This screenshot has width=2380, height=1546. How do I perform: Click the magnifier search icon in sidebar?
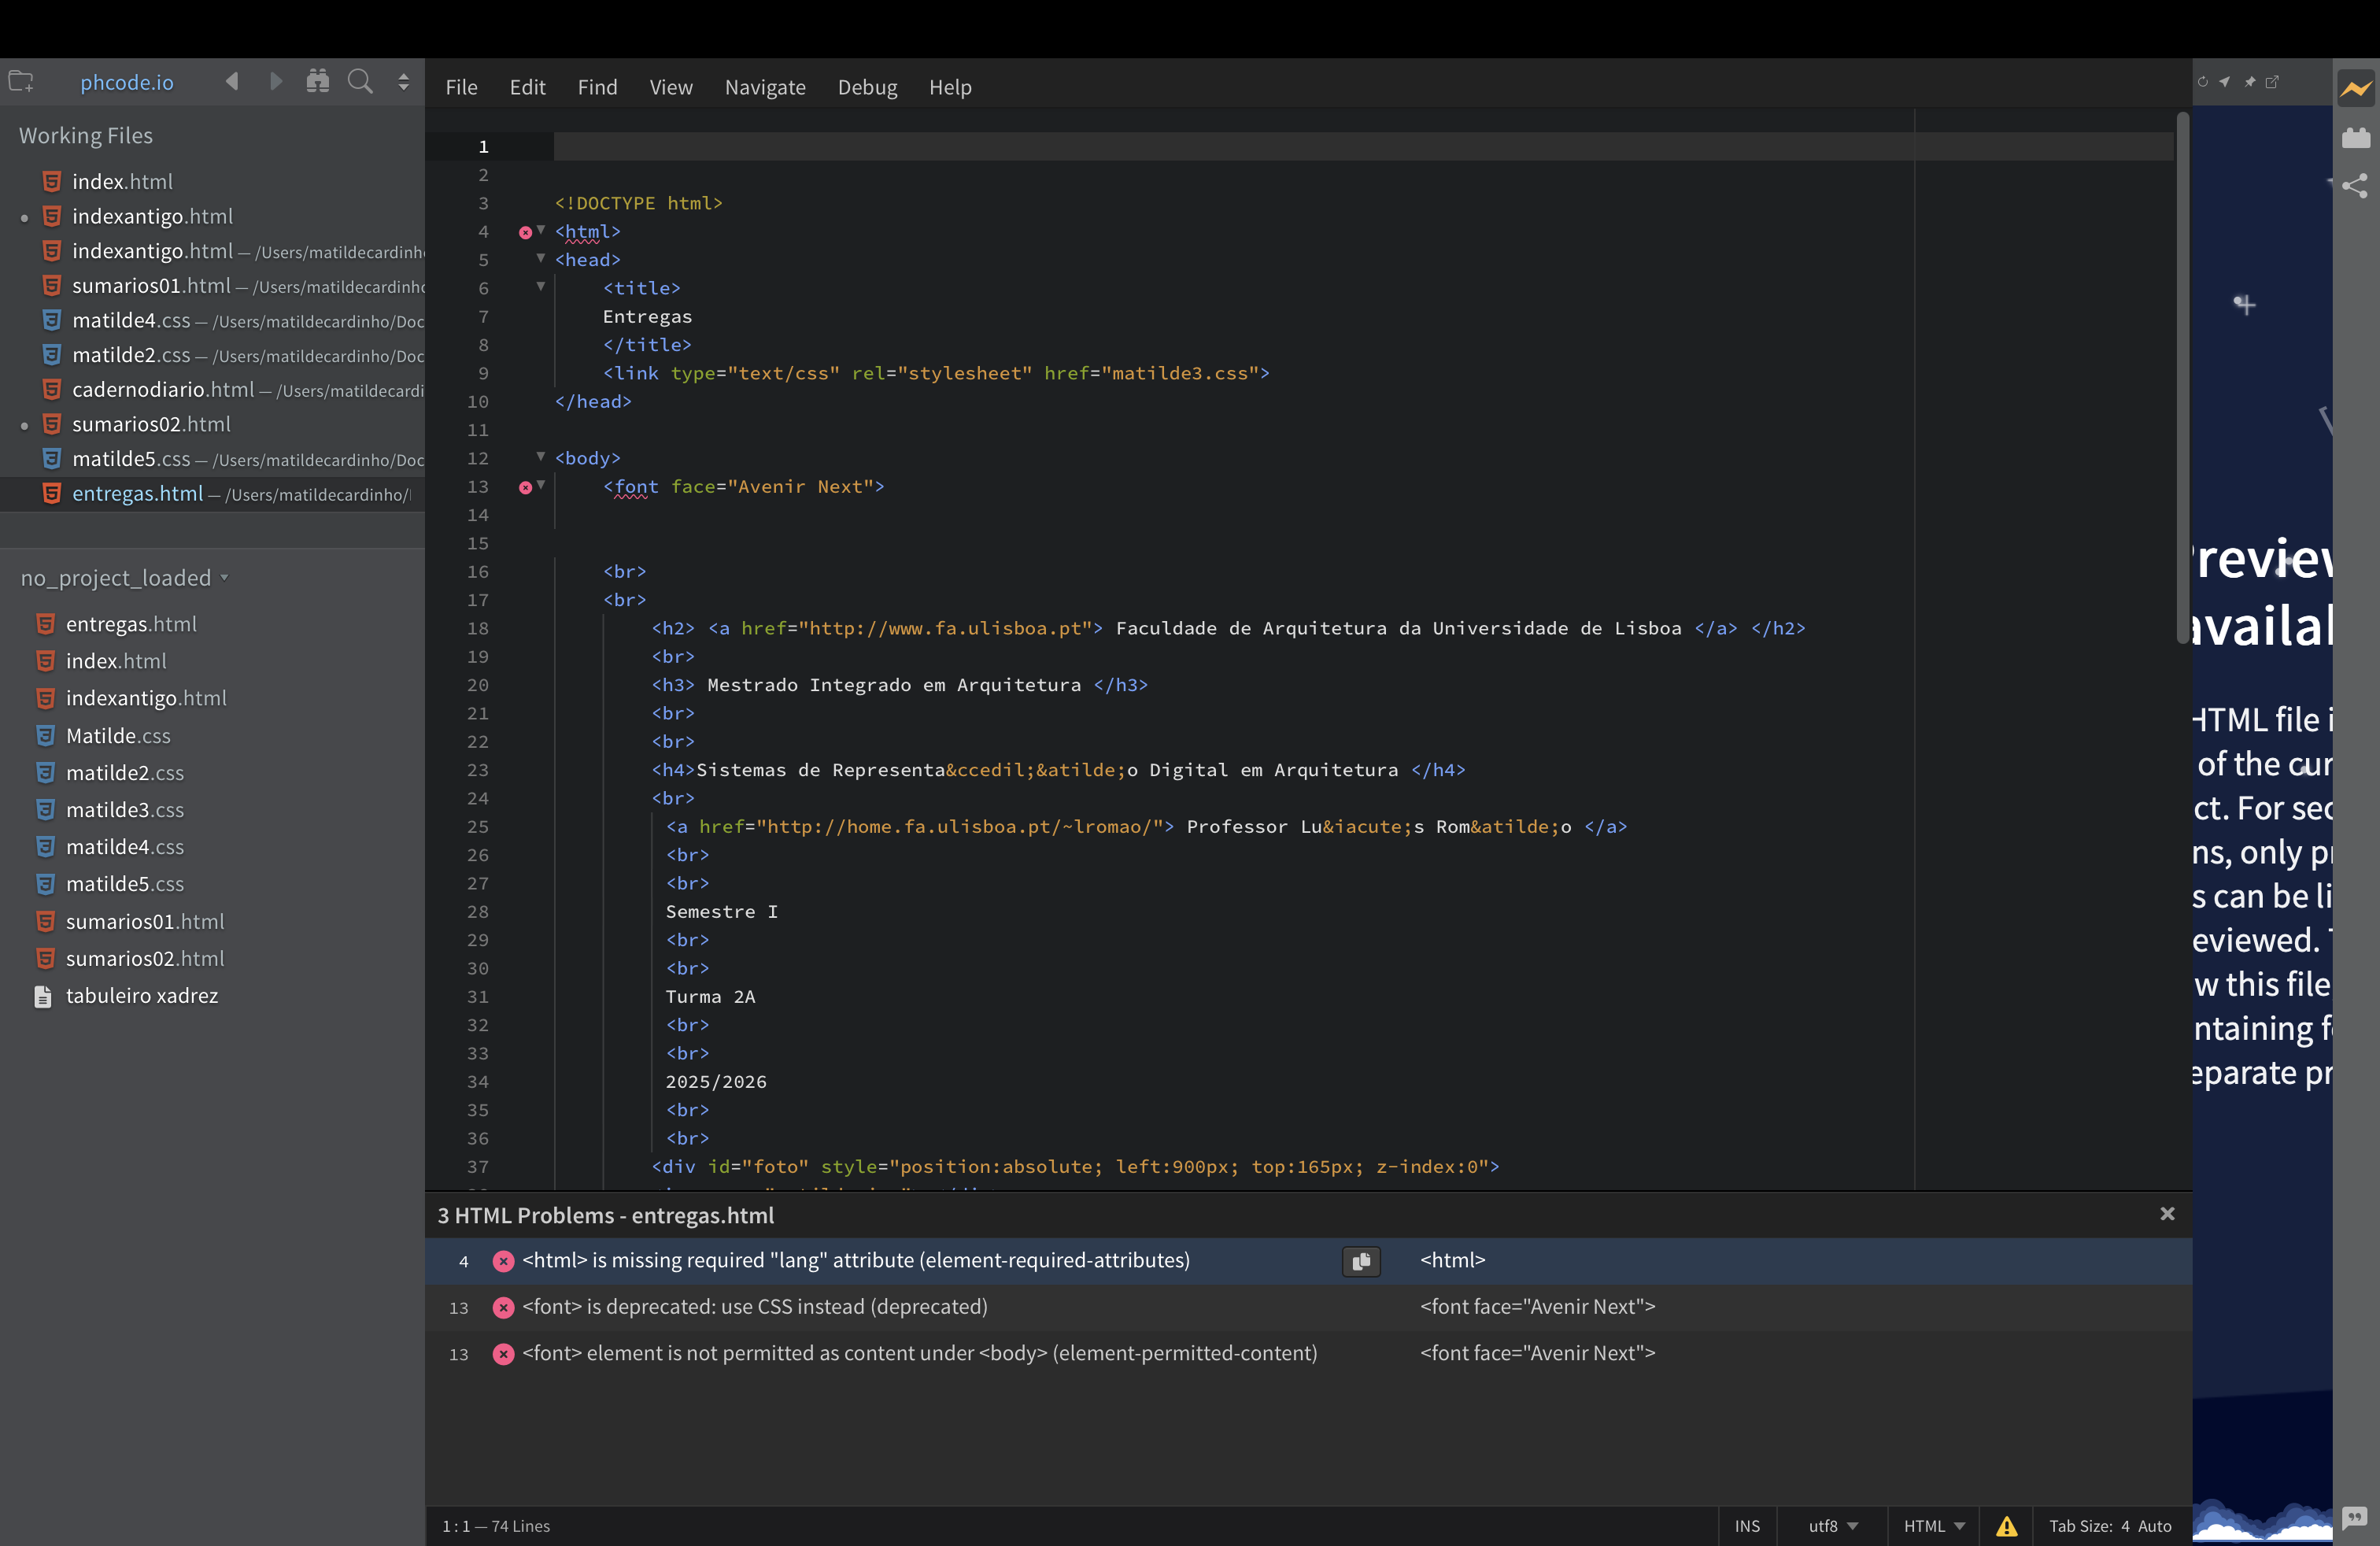click(x=360, y=82)
